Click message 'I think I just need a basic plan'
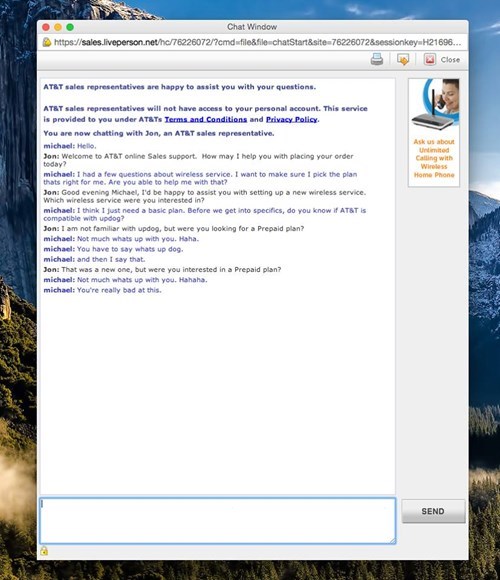This screenshot has width=500, height=580. (x=205, y=215)
